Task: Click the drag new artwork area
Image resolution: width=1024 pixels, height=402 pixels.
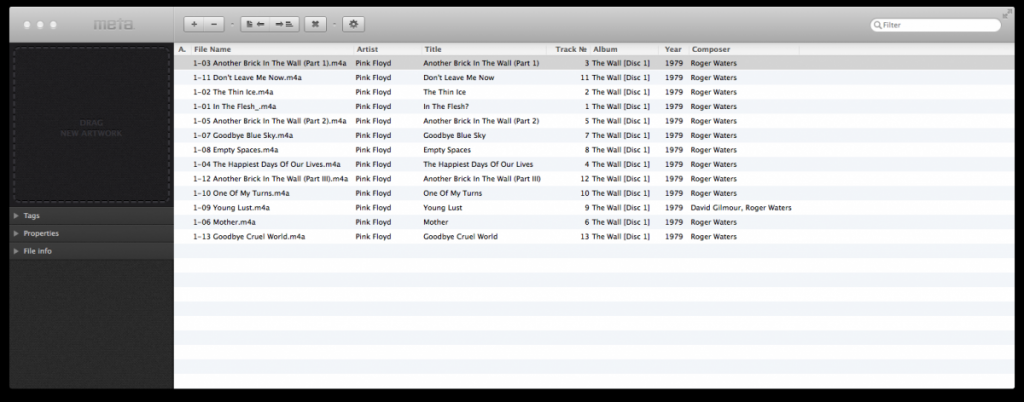Action: click(x=91, y=124)
